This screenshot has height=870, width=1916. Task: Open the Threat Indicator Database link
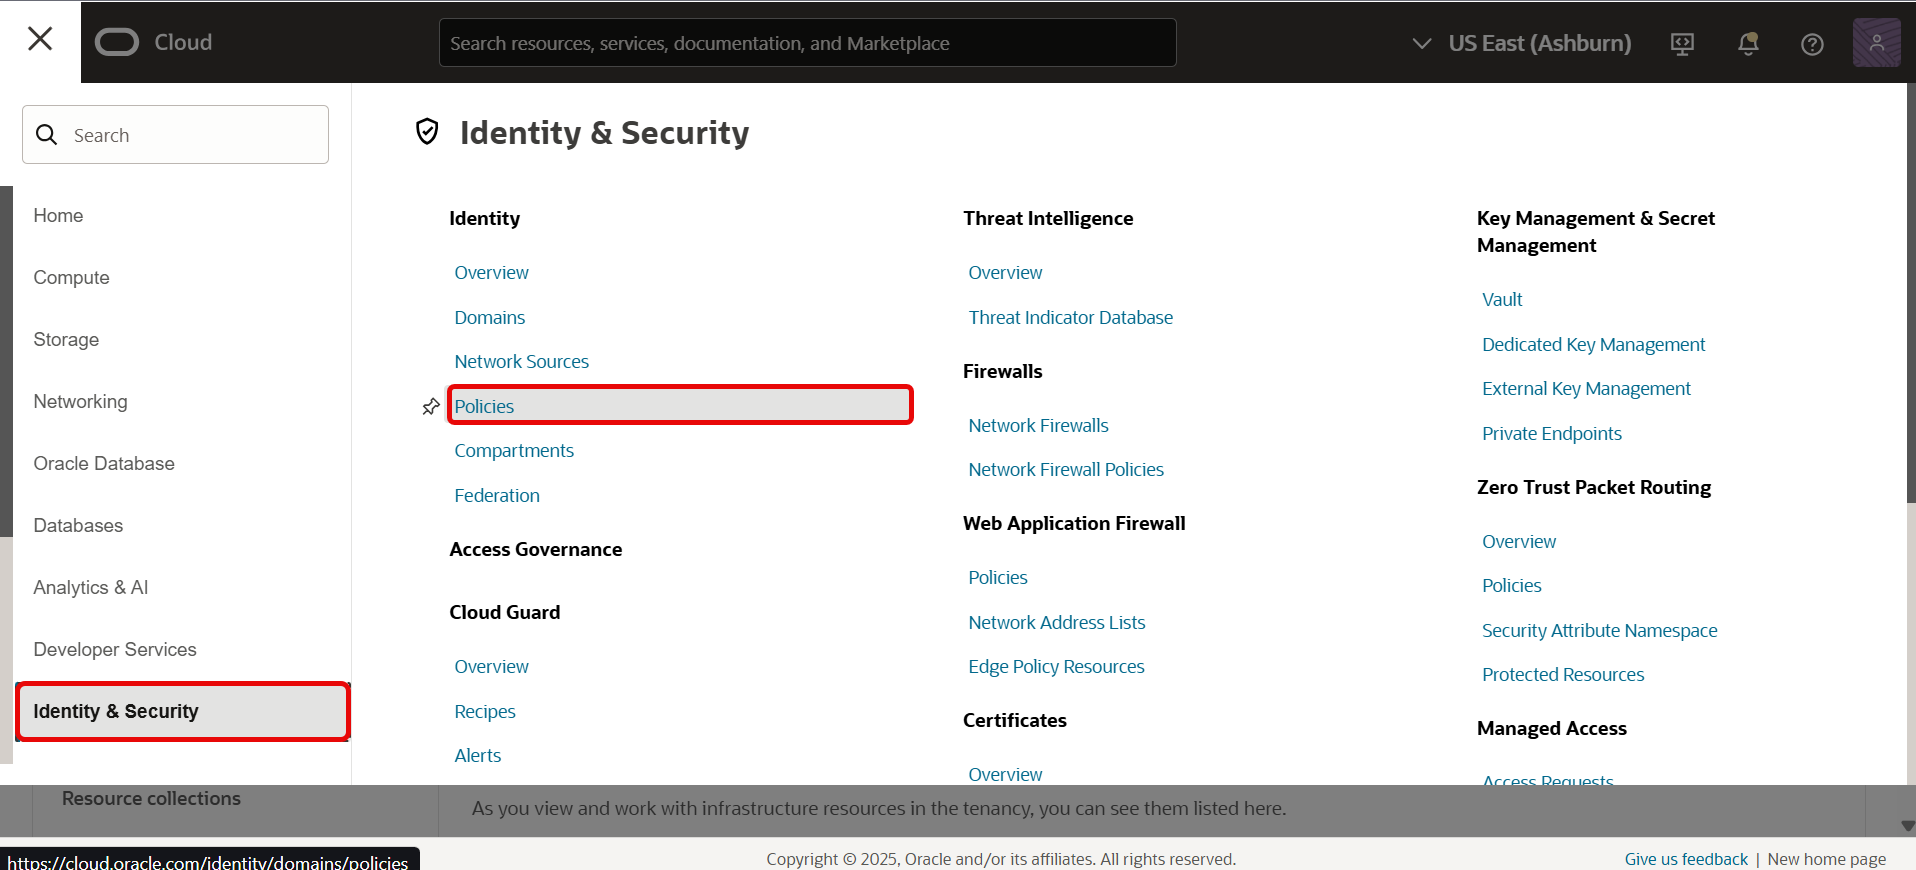(x=1070, y=318)
